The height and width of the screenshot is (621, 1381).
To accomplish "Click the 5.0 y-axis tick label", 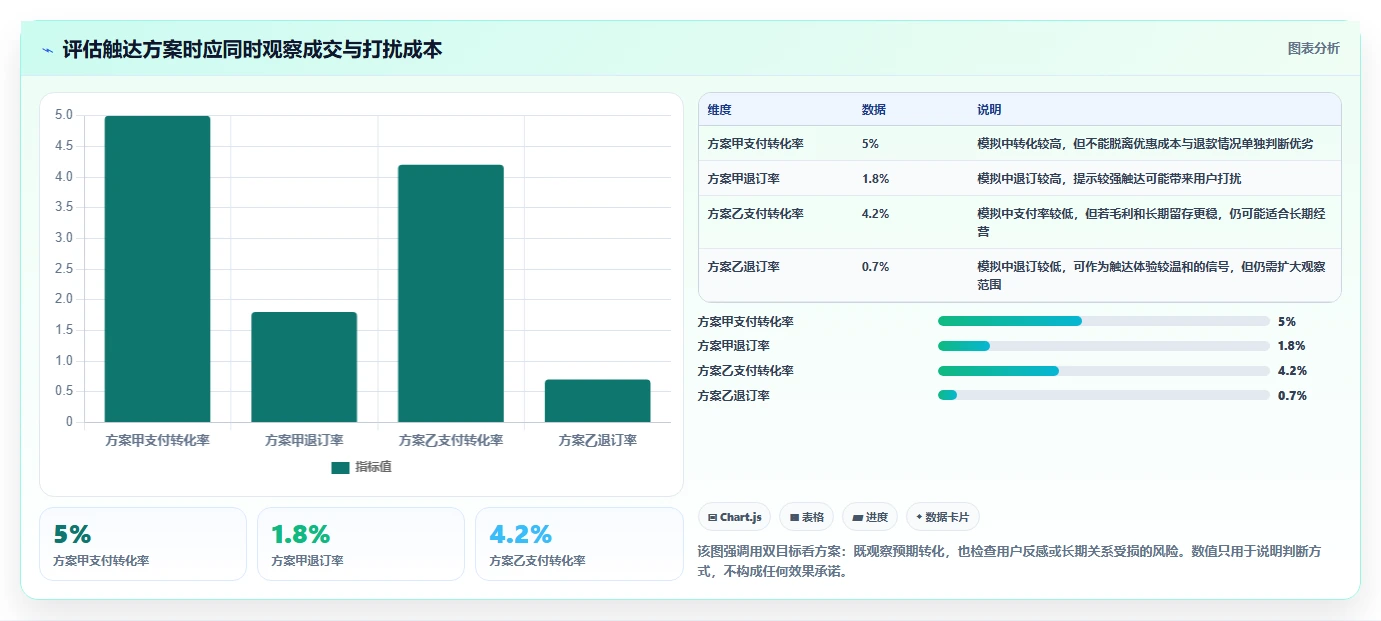I will pos(64,116).
